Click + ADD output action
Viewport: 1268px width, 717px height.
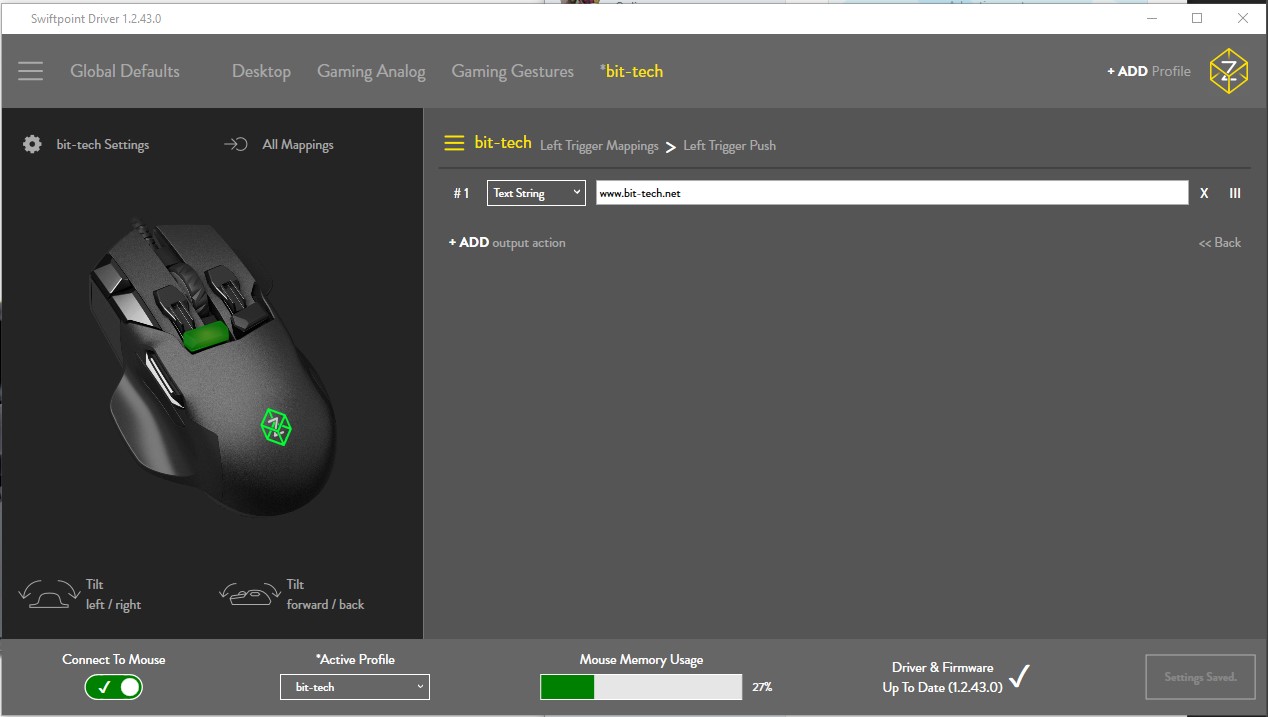point(507,243)
